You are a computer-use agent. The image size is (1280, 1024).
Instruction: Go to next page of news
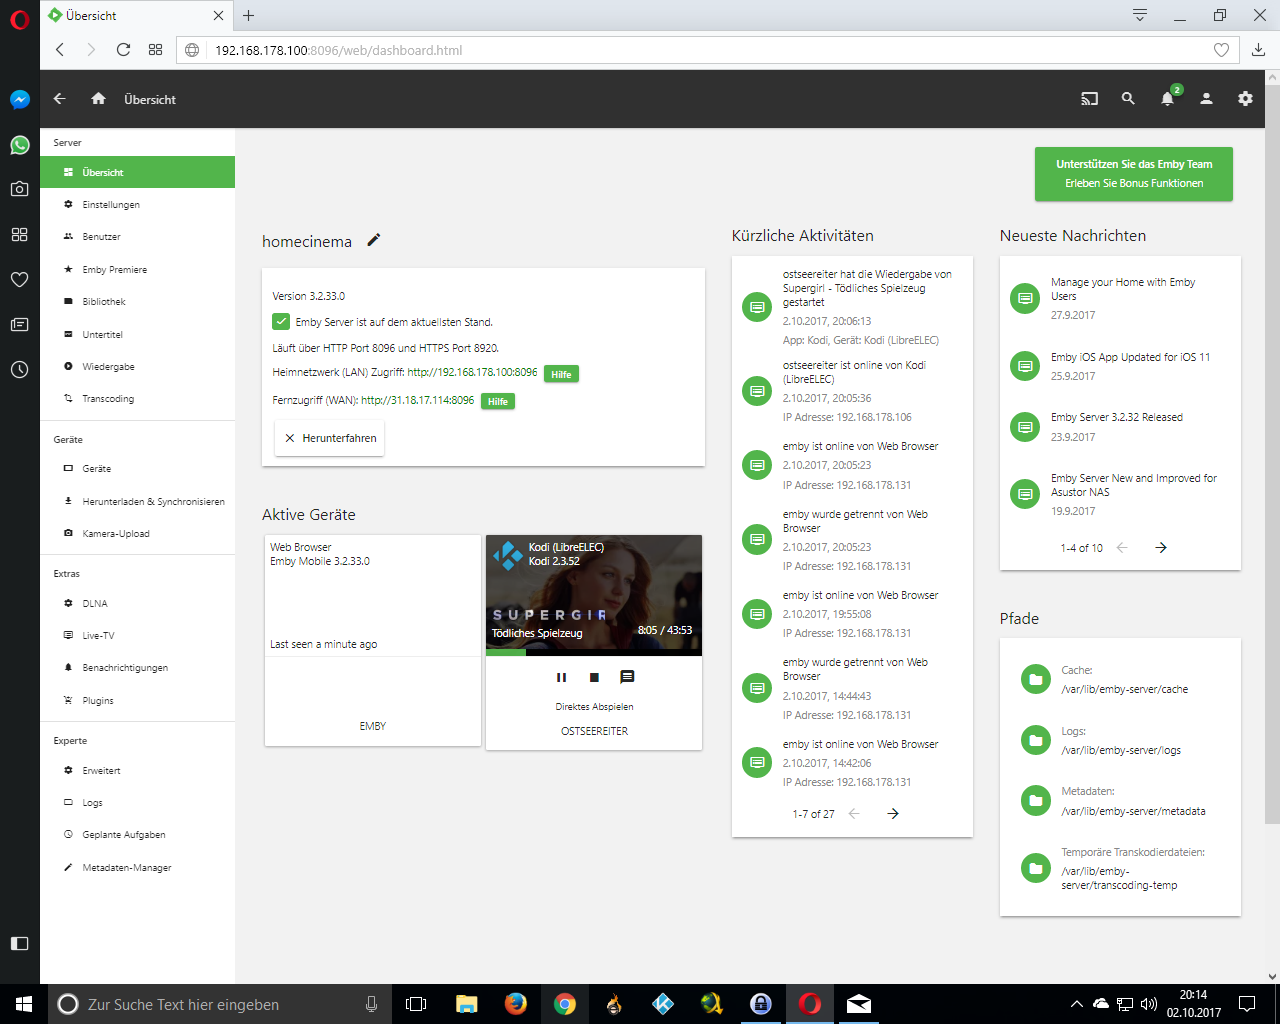tap(1161, 548)
